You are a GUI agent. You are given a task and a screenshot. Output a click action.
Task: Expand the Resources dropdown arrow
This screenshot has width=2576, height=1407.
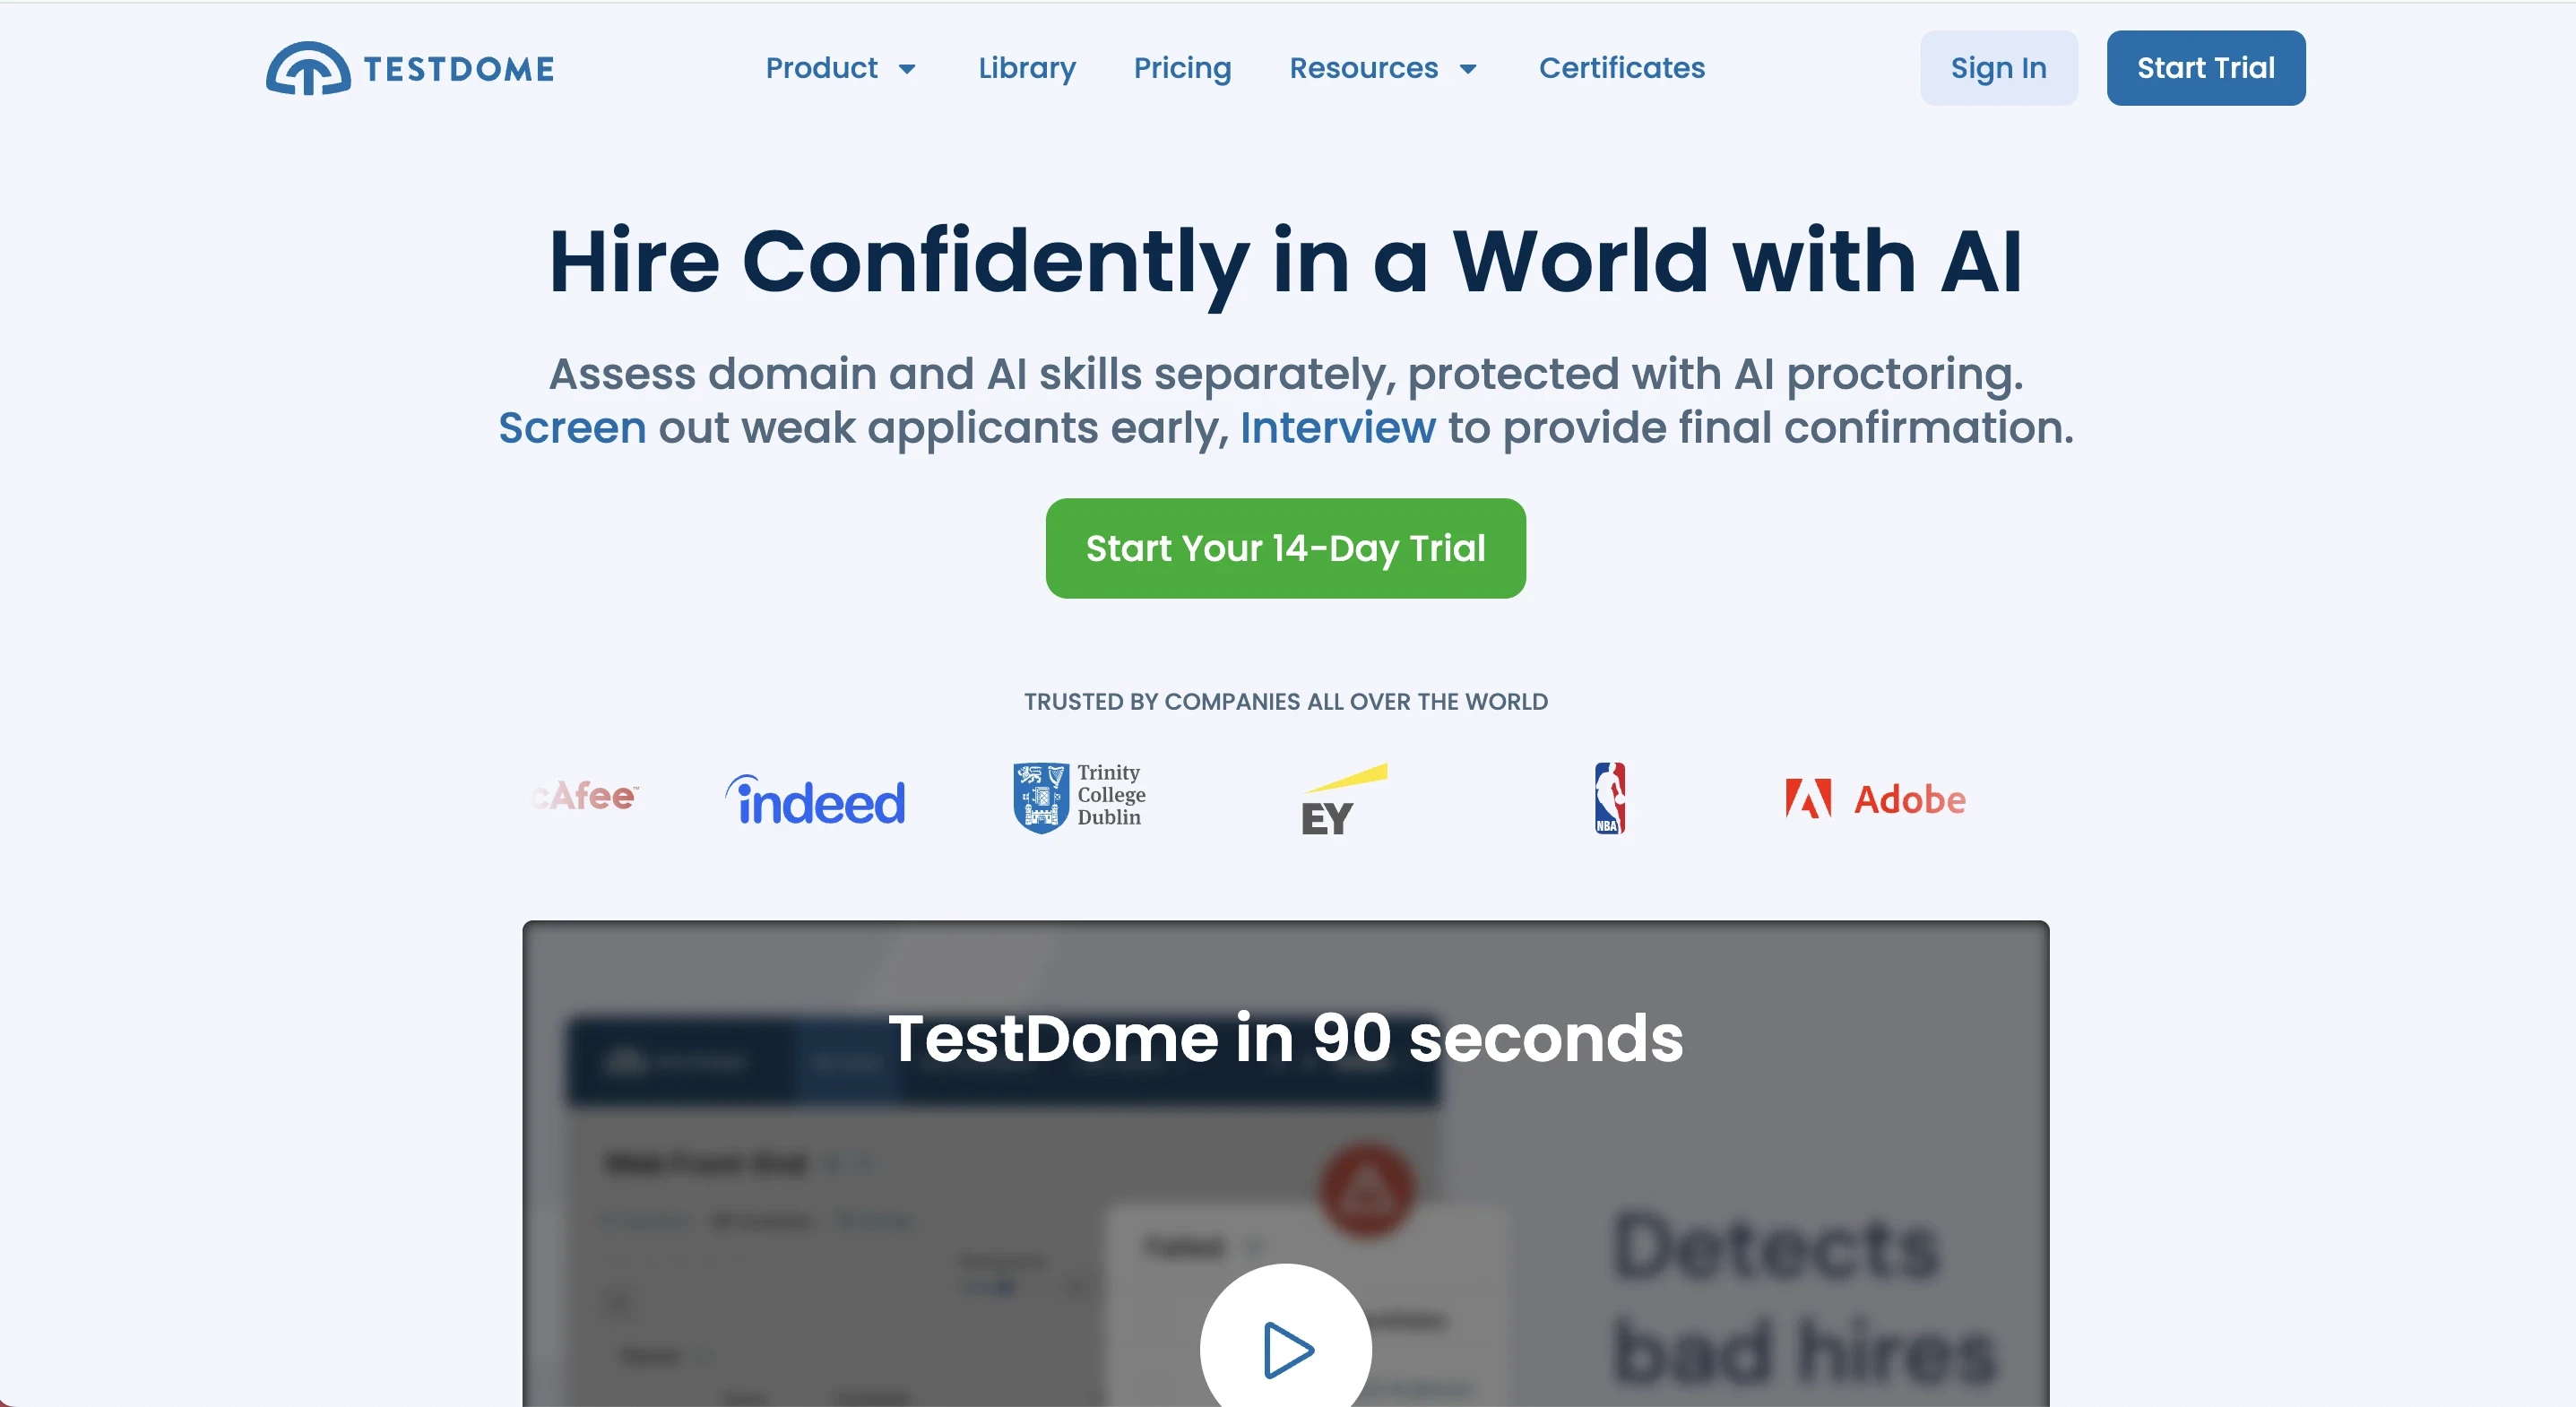1467,69
